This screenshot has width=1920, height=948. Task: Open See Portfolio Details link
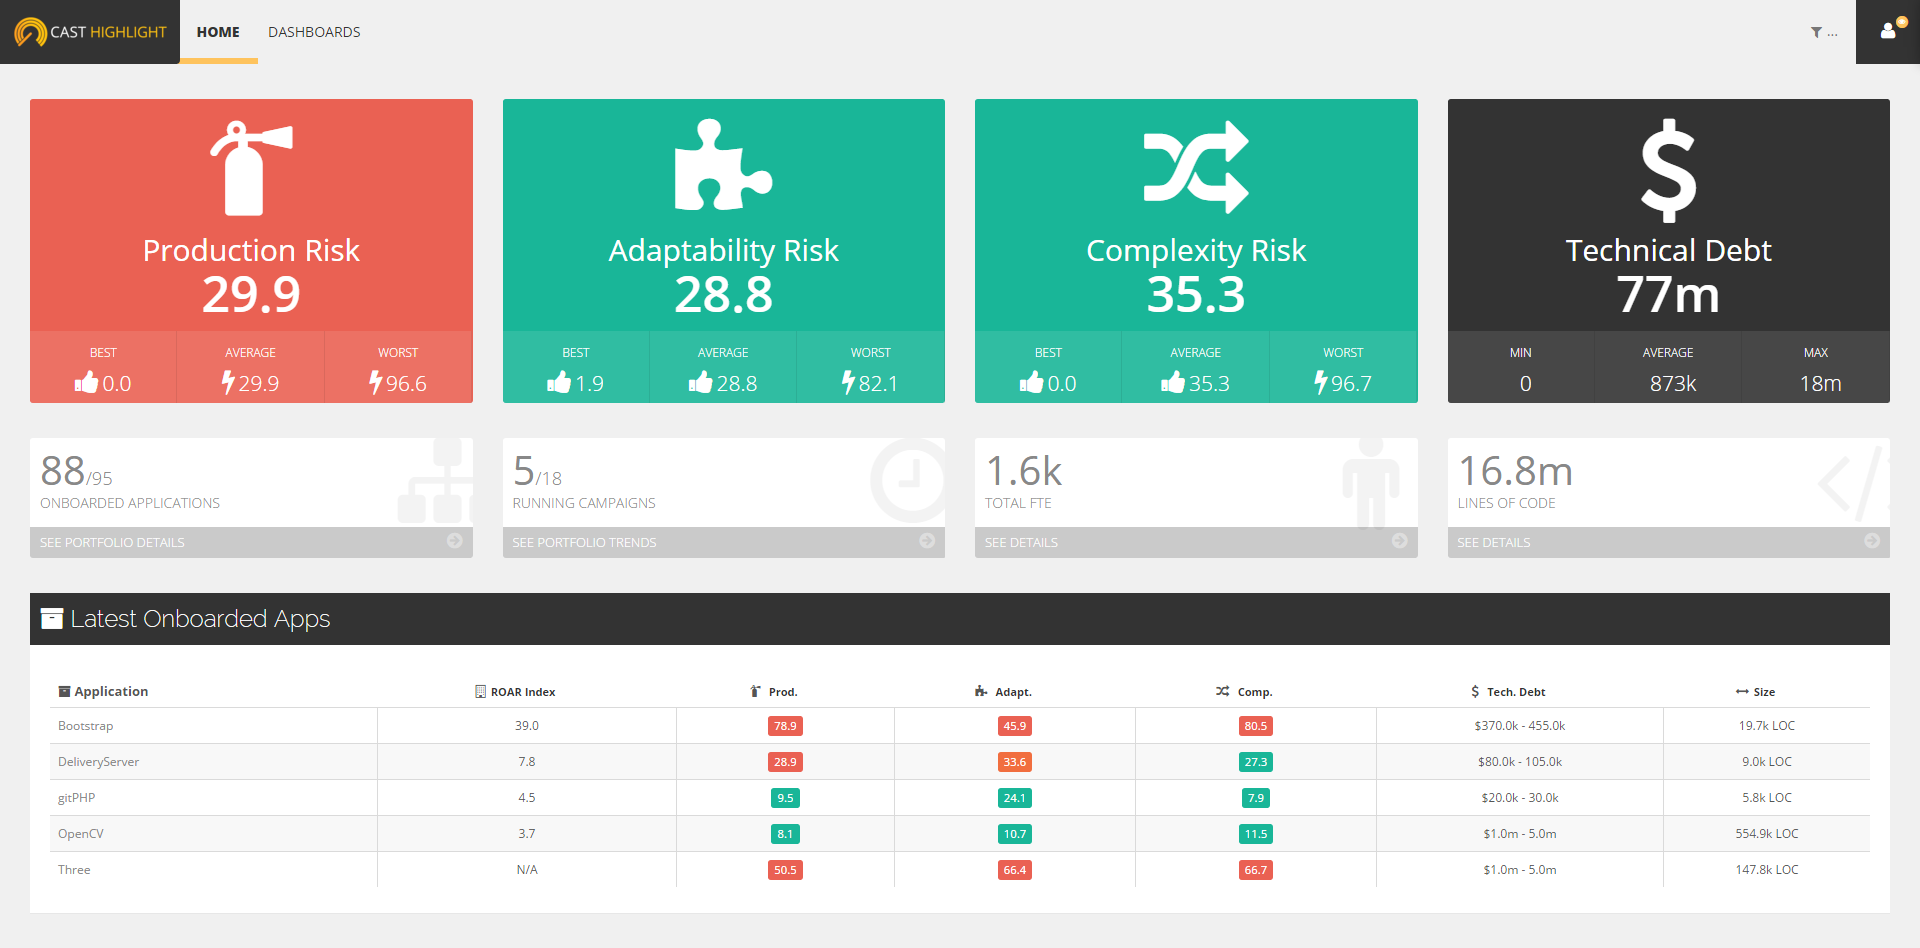coord(112,542)
